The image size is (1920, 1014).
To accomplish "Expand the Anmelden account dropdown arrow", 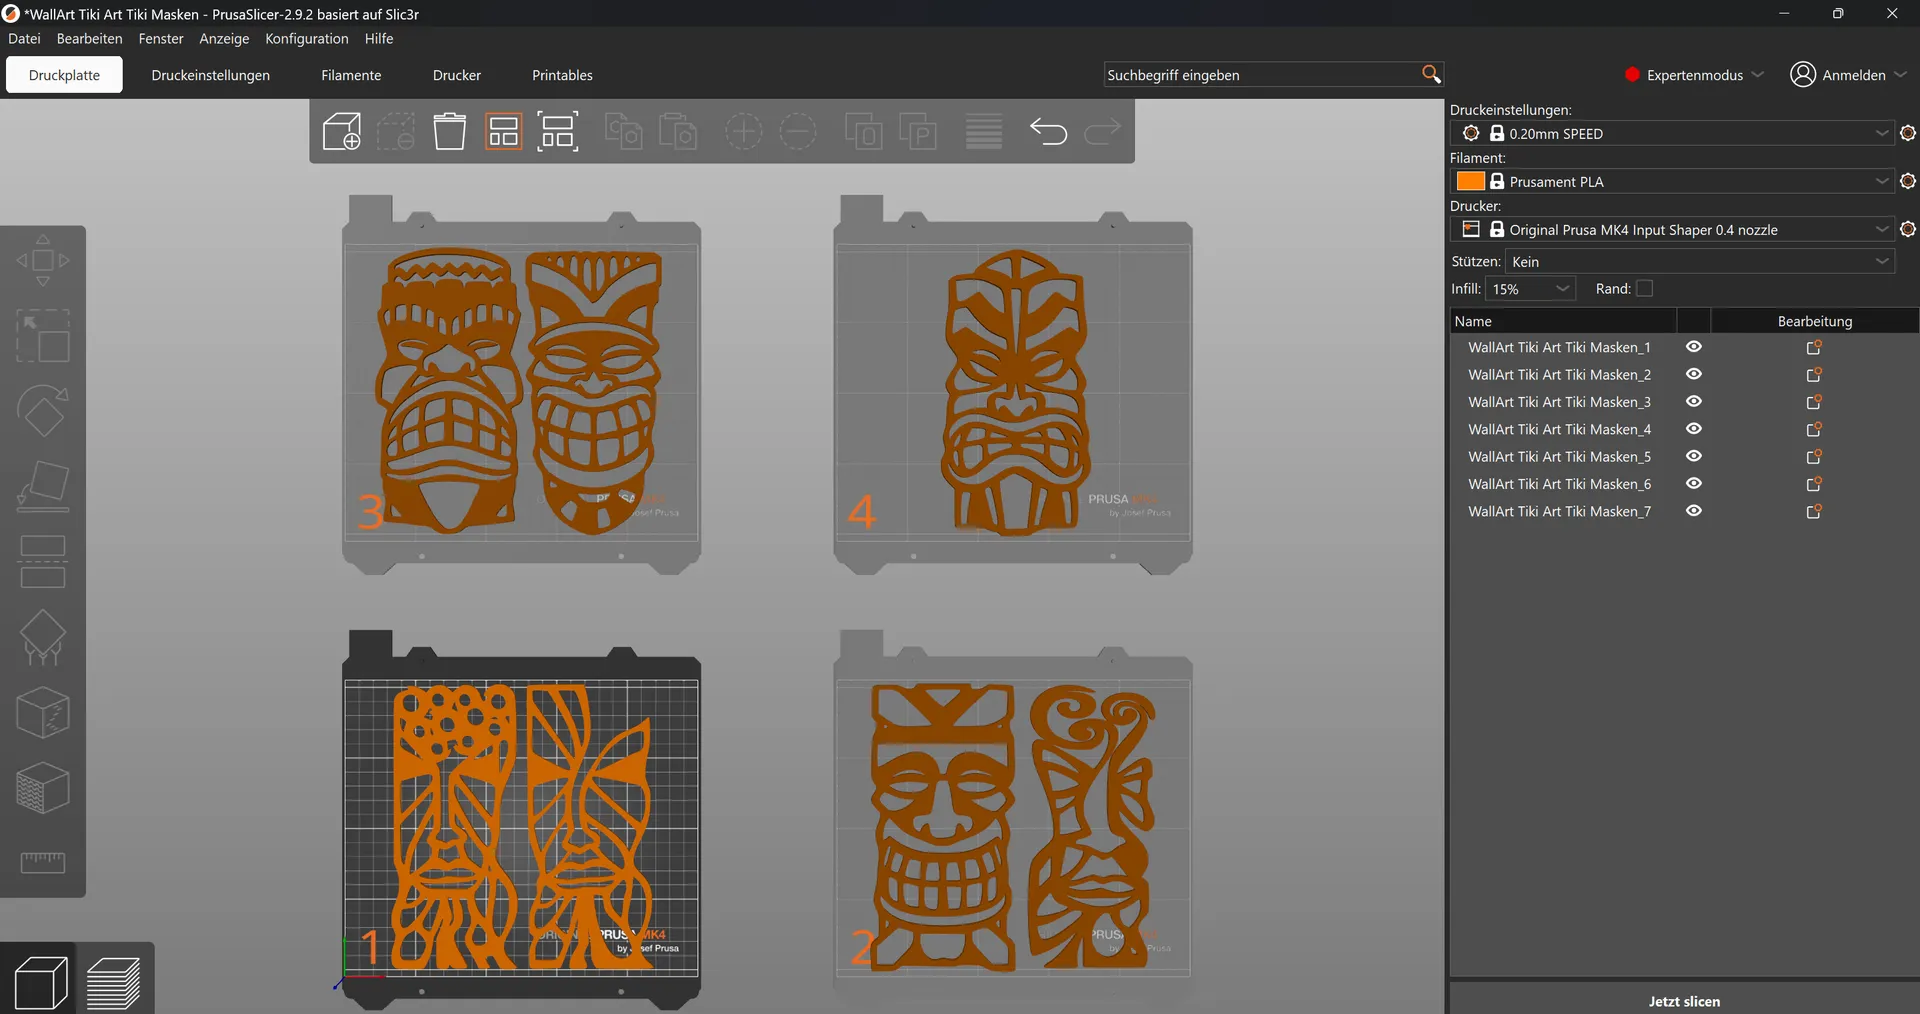I will pyautogui.click(x=1901, y=75).
